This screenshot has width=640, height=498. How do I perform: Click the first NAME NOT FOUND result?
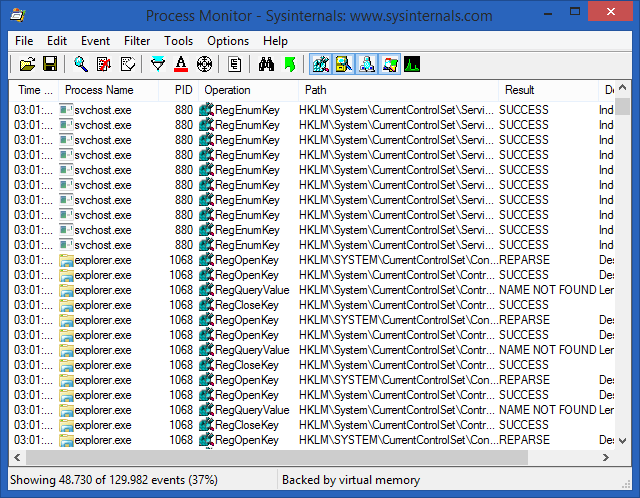click(x=548, y=290)
